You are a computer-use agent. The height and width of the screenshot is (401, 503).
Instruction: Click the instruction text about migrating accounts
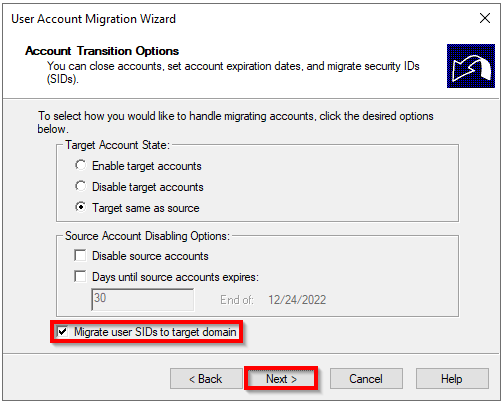point(235,122)
